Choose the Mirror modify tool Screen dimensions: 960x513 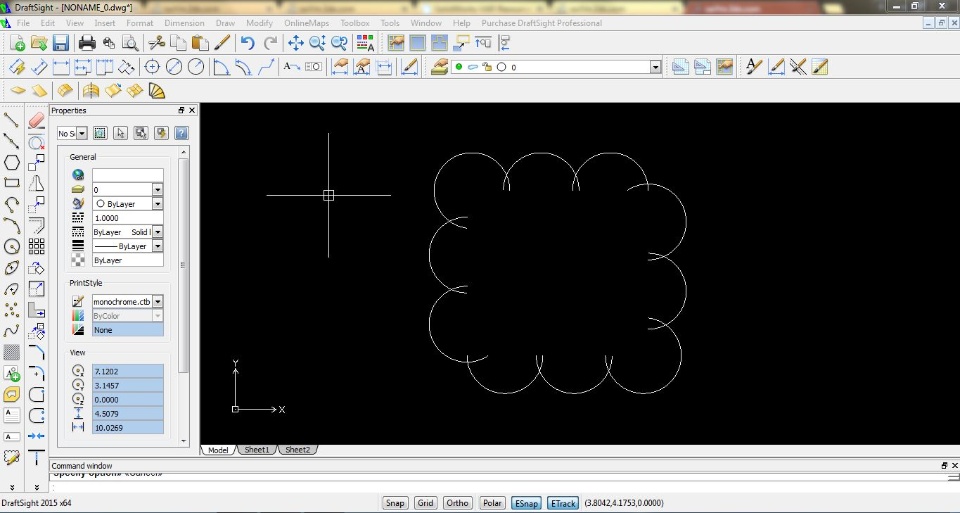coord(36,183)
